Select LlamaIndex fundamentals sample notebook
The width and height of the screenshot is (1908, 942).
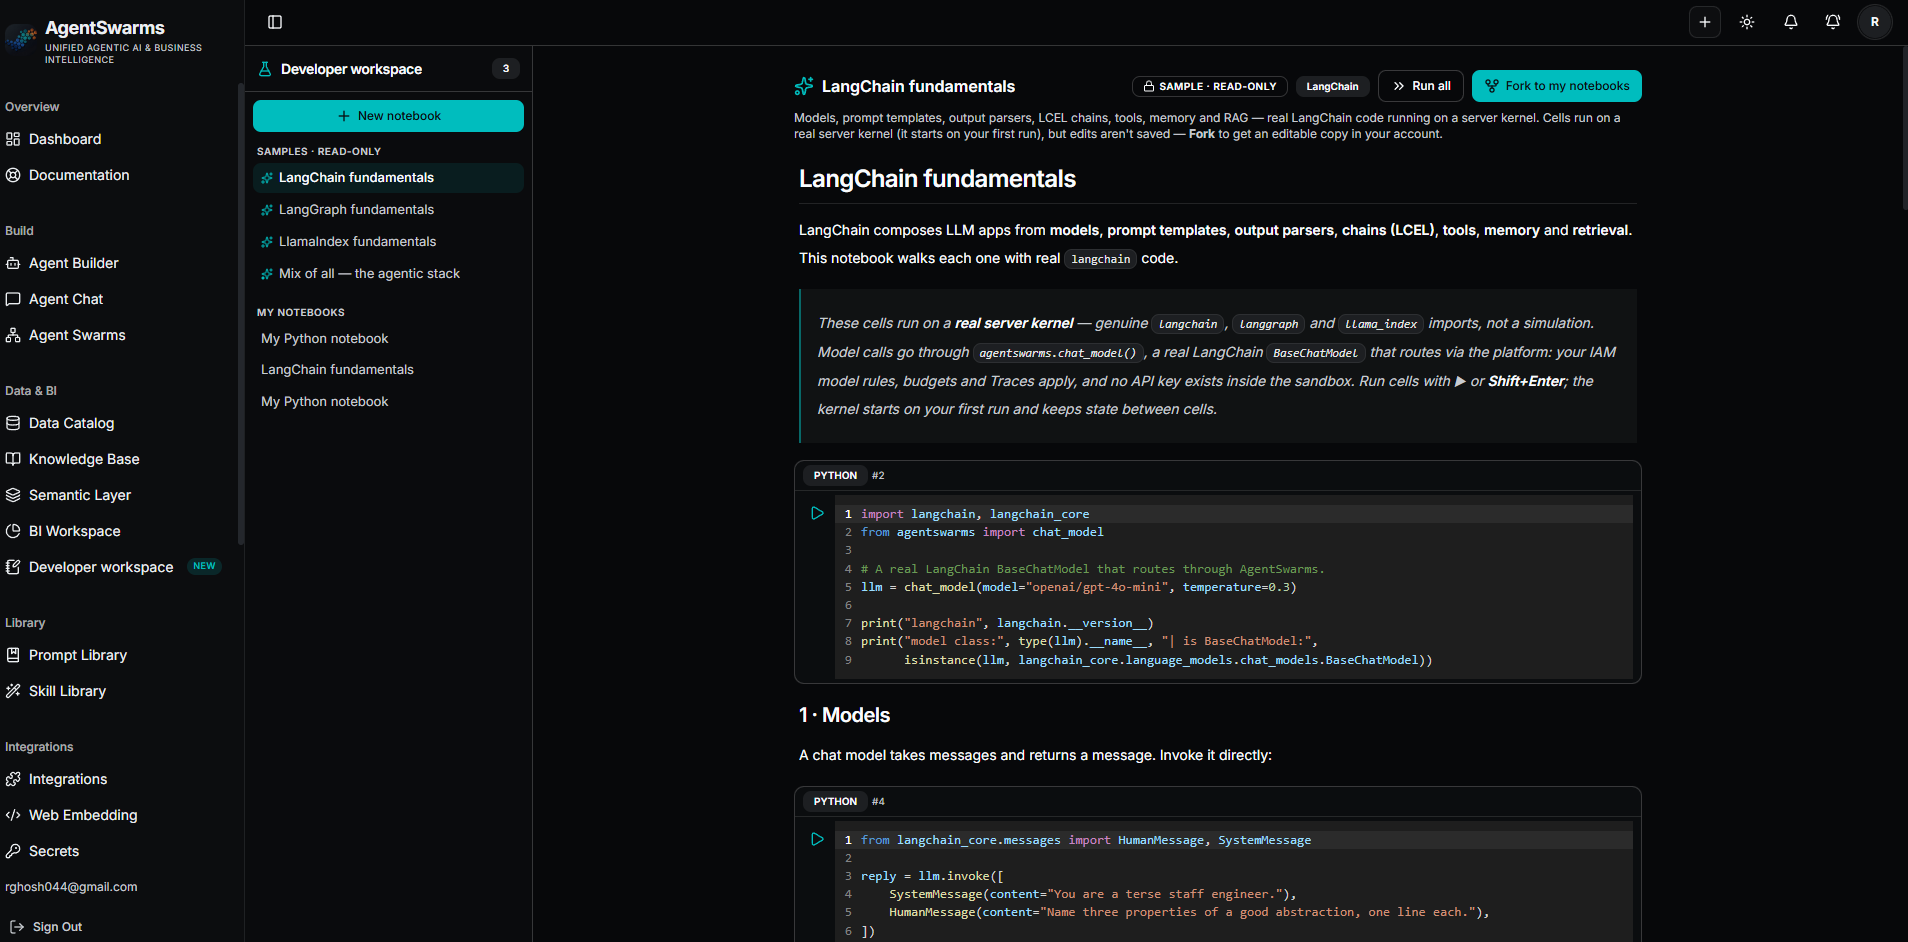(x=388, y=242)
